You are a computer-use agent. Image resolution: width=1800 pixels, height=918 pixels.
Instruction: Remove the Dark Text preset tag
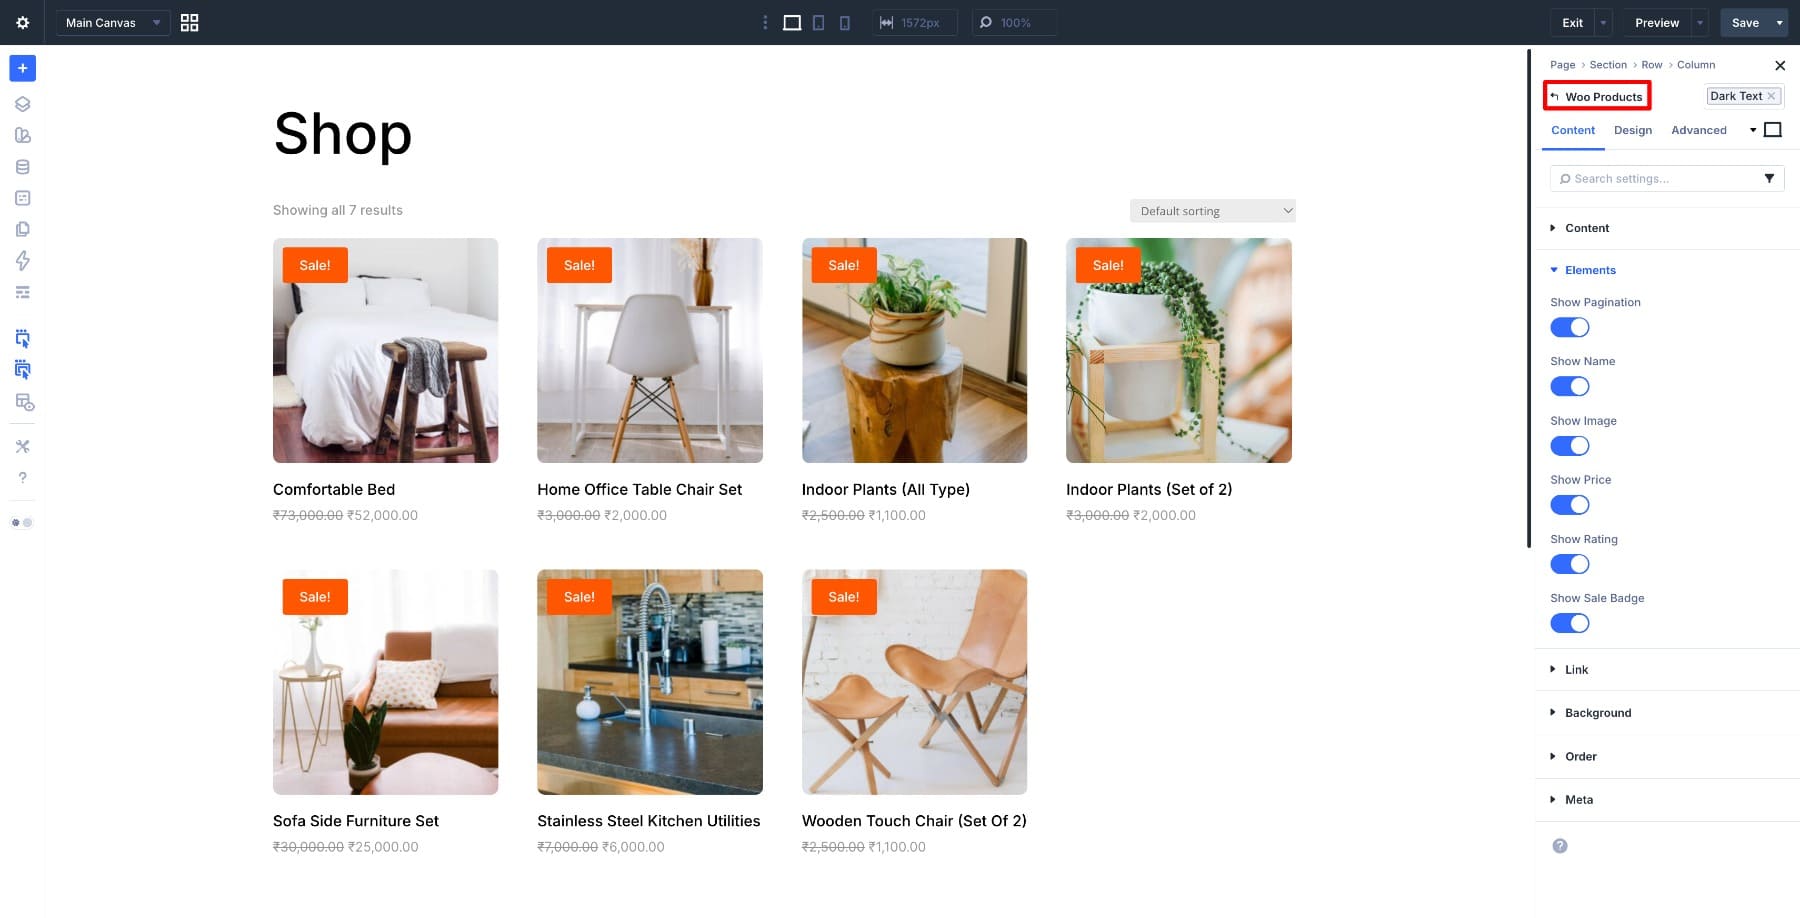(x=1771, y=96)
